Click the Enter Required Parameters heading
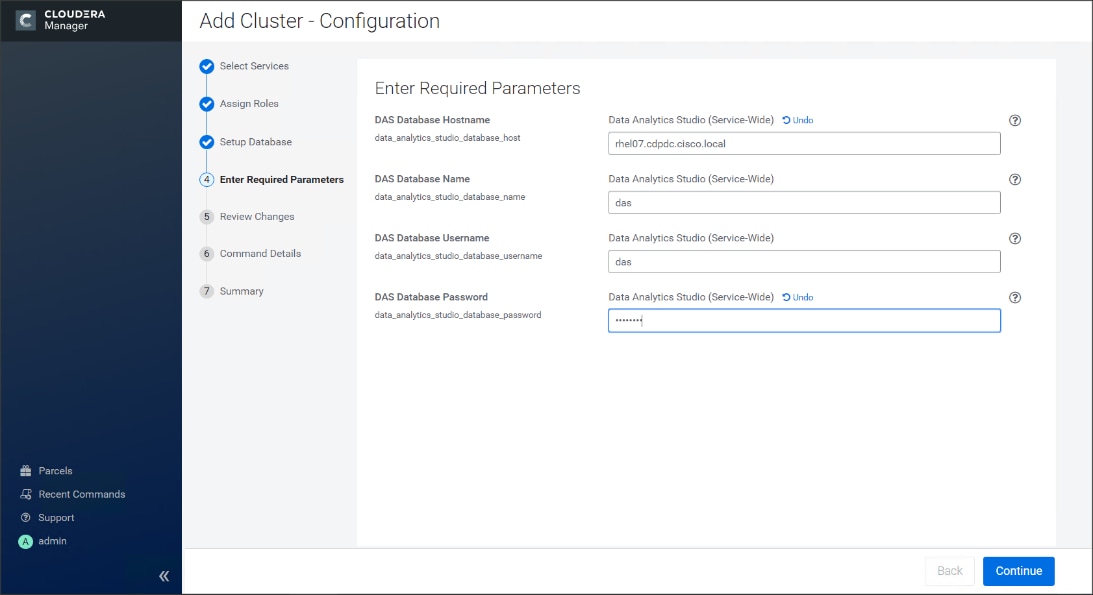 point(477,88)
